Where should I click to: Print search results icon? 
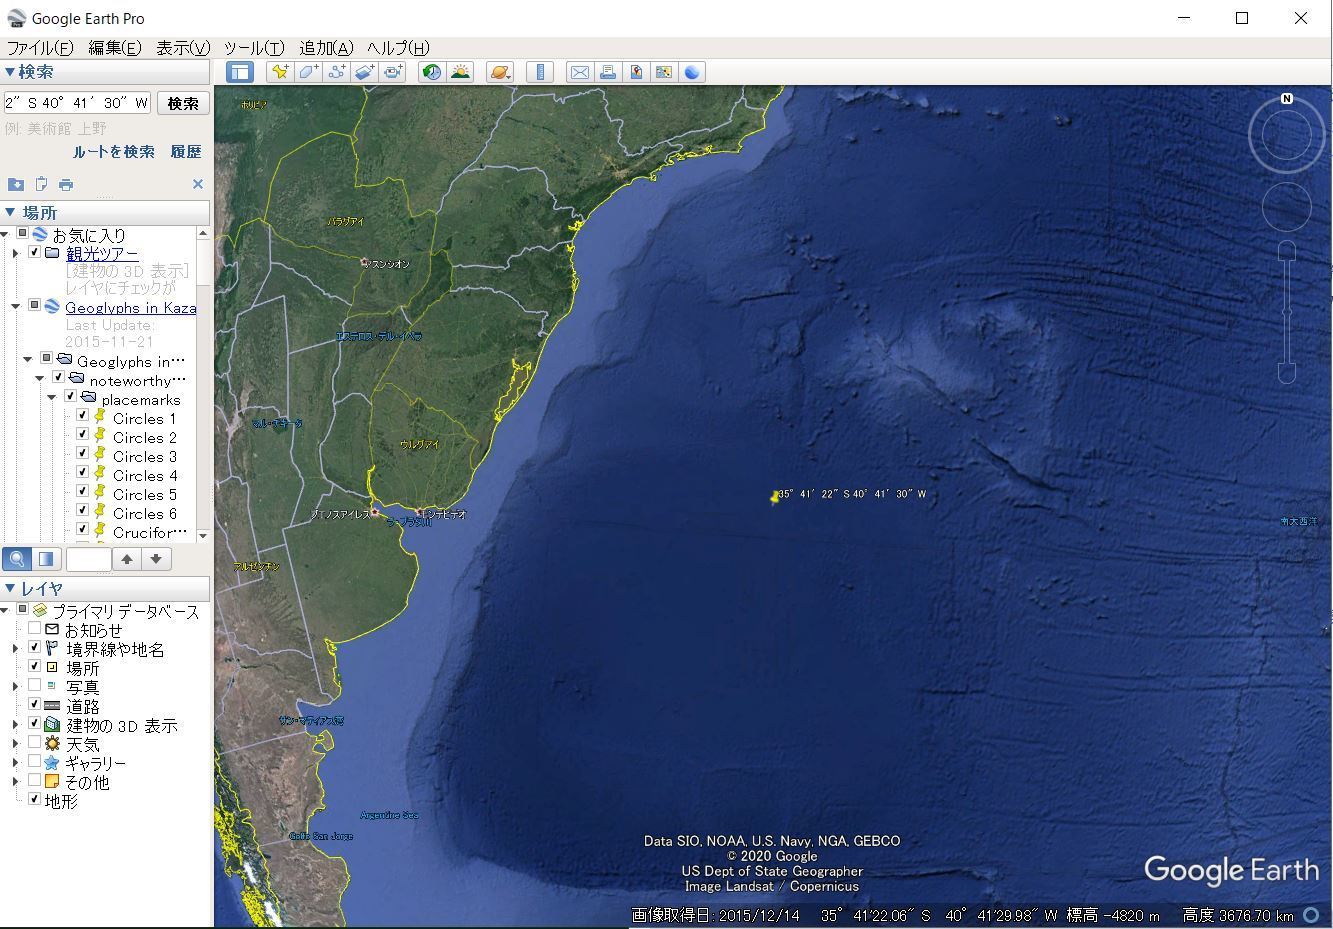pos(66,184)
